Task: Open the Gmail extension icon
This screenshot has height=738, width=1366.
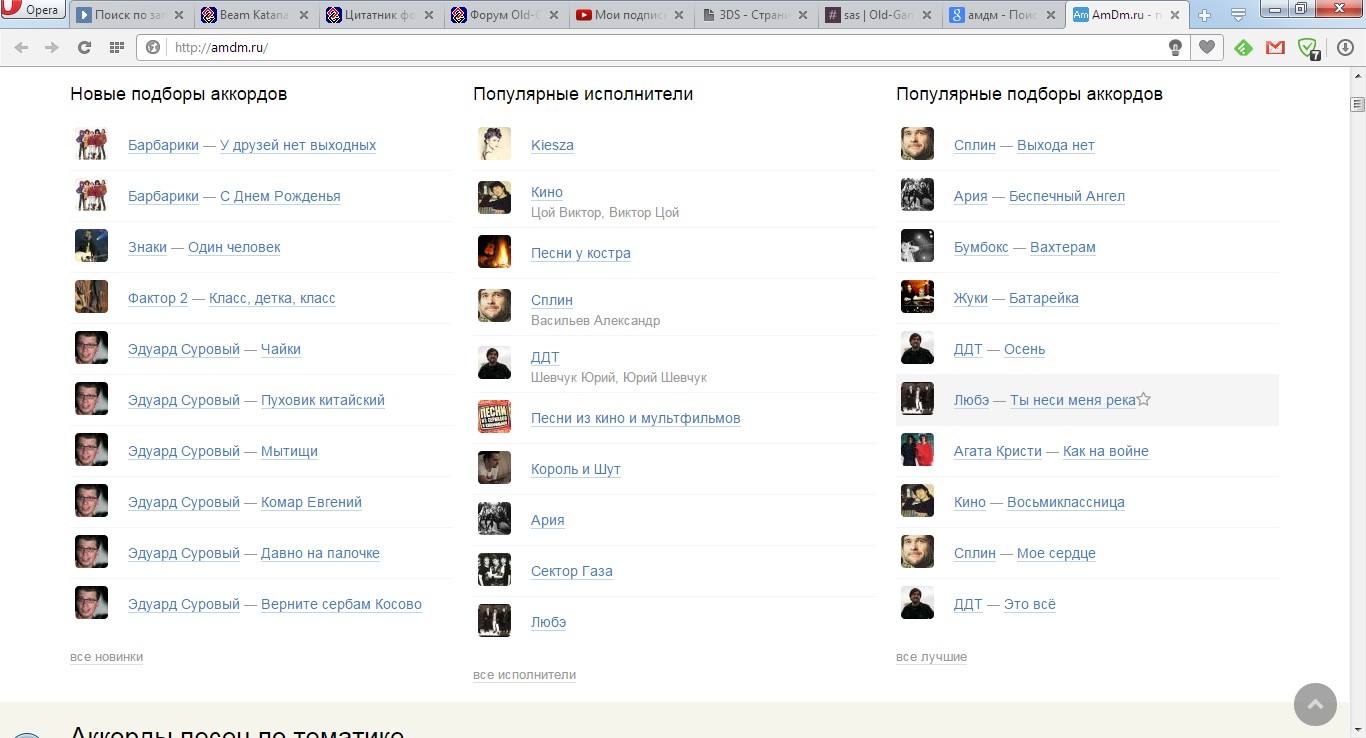Action: pyautogui.click(x=1275, y=47)
